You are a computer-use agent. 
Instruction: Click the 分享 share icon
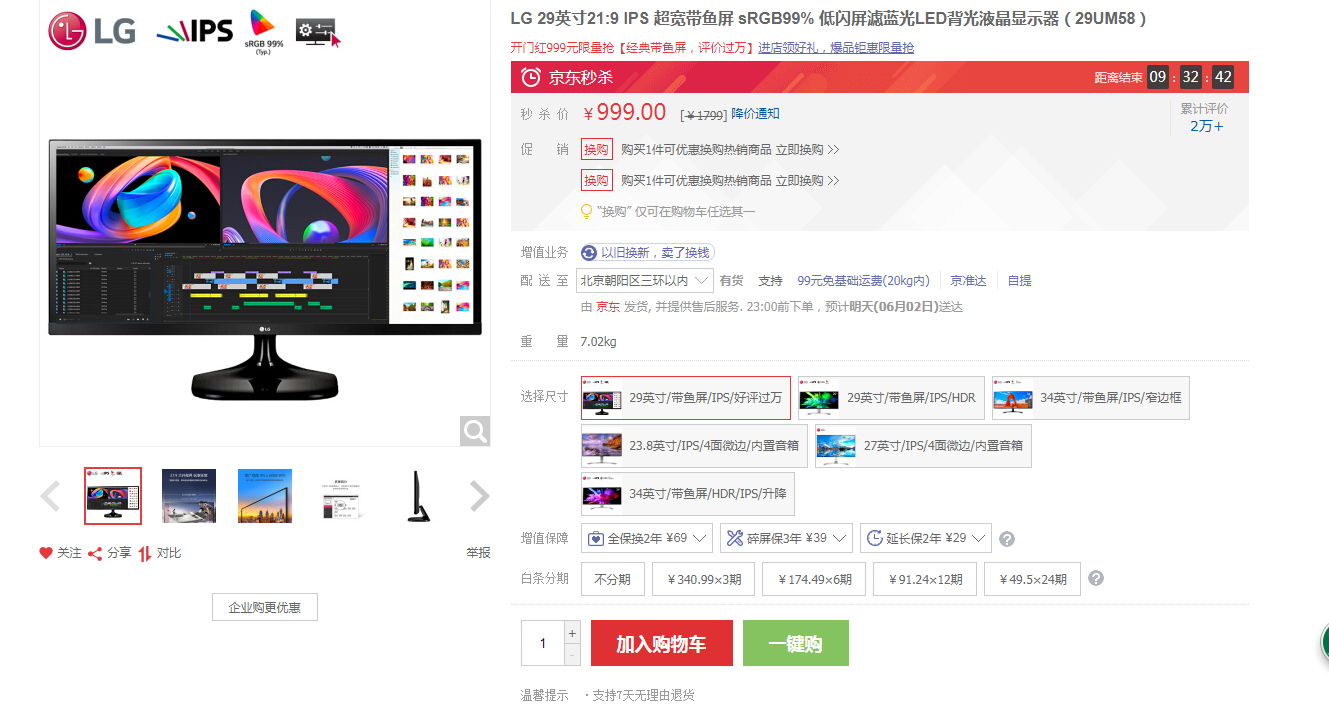tap(95, 553)
